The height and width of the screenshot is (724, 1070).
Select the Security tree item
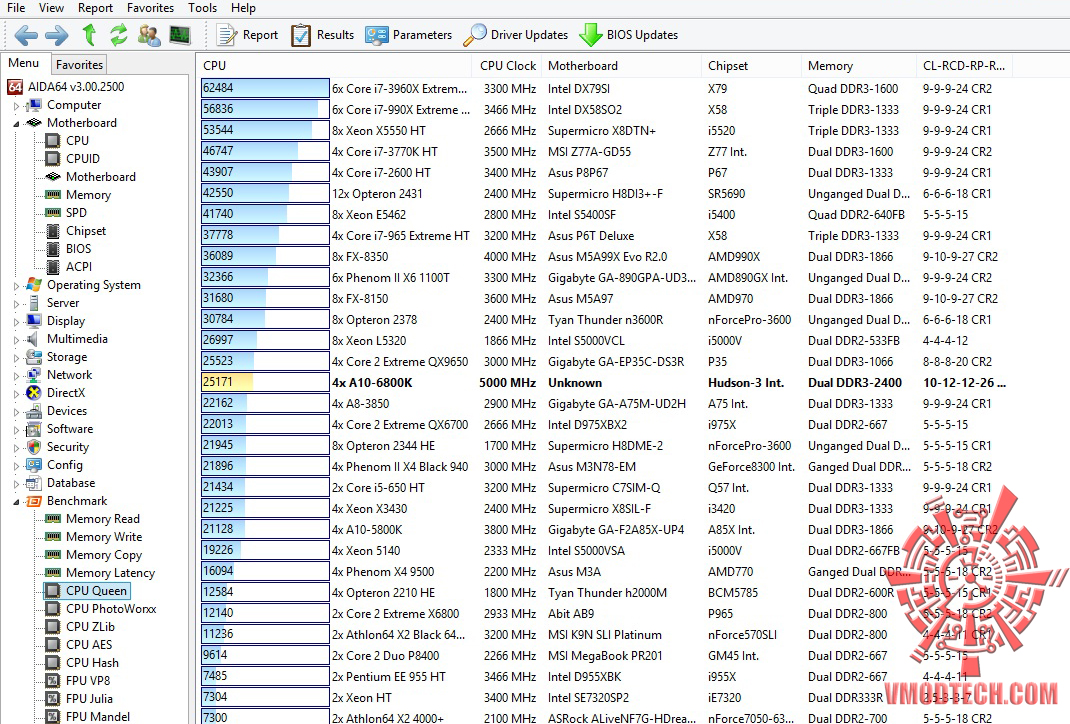coord(68,447)
